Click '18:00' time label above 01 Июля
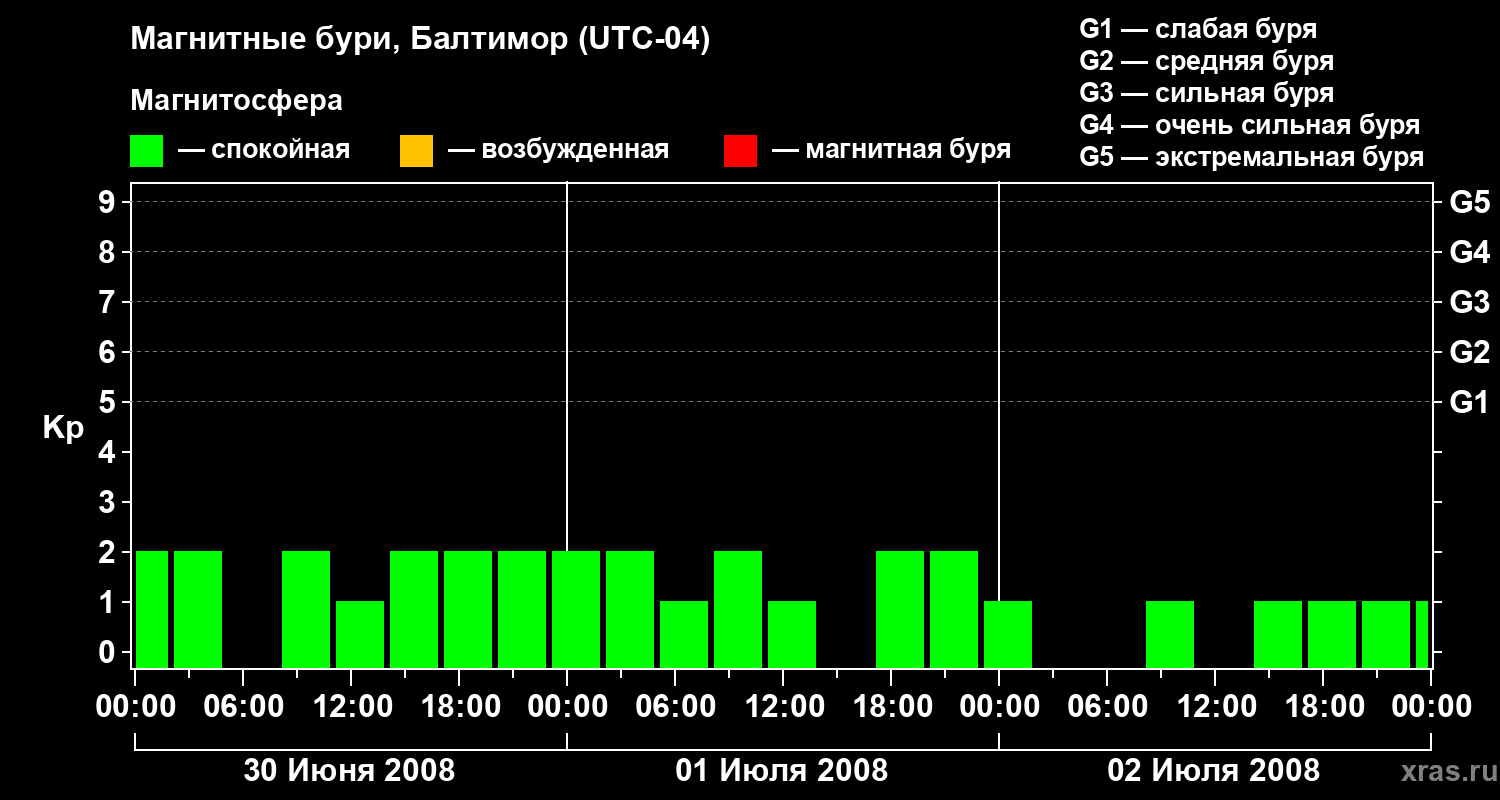This screenshot has height=800, width=1500. [x=891, y=707]
